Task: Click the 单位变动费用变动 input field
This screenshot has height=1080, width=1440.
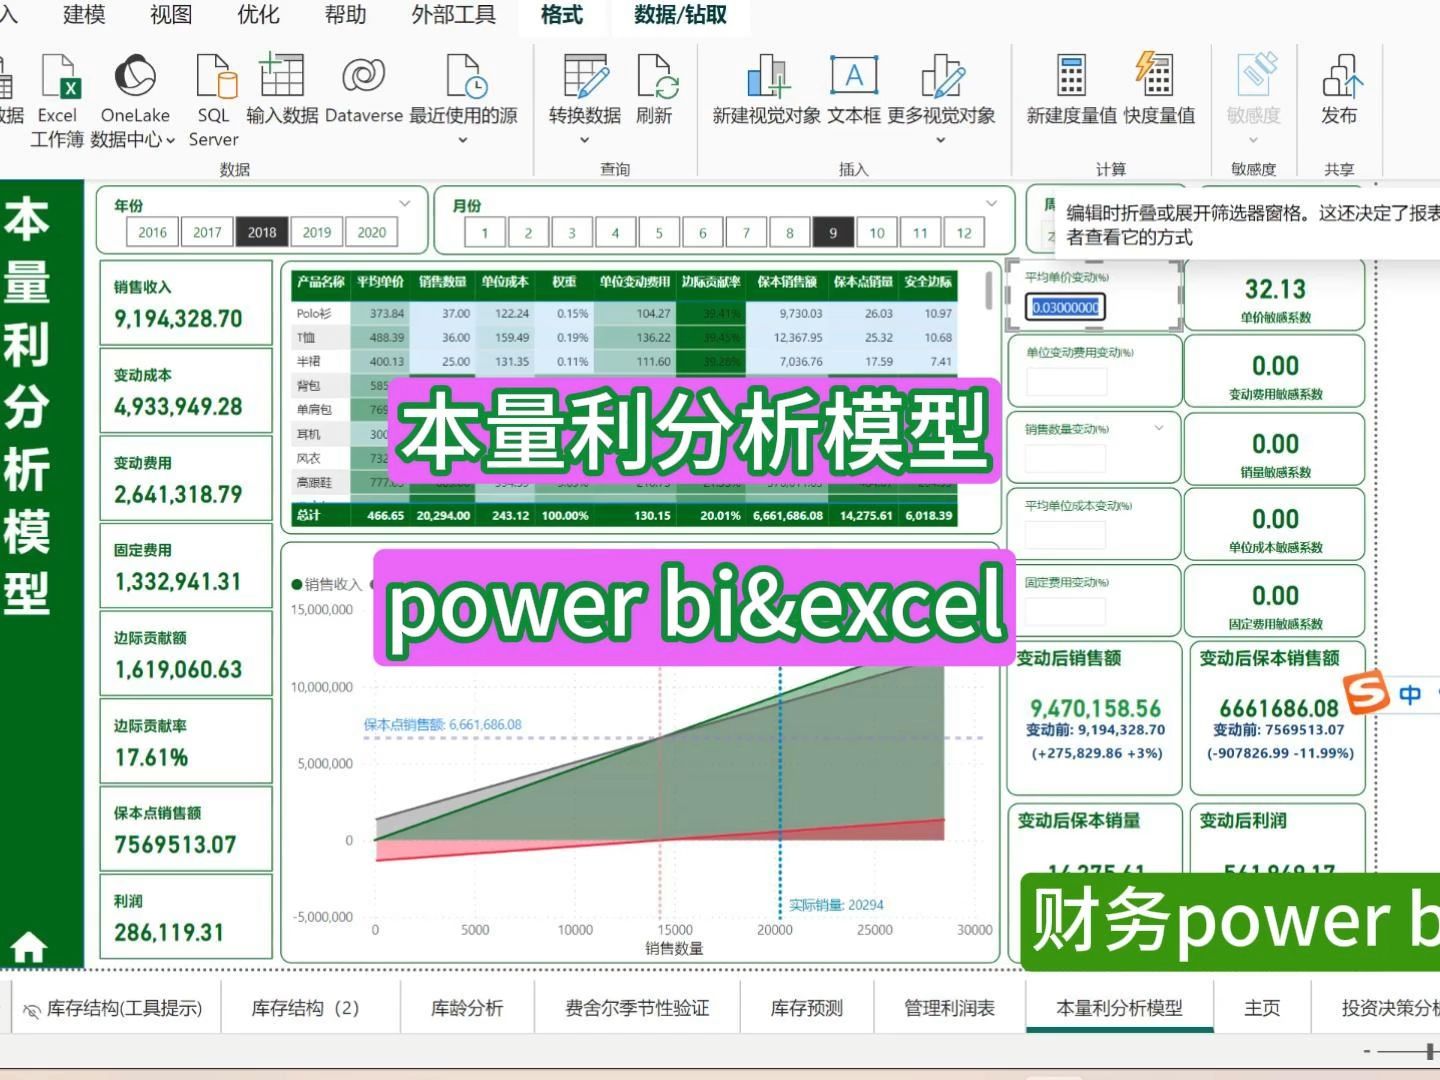Action: (x=1066, y=381)
